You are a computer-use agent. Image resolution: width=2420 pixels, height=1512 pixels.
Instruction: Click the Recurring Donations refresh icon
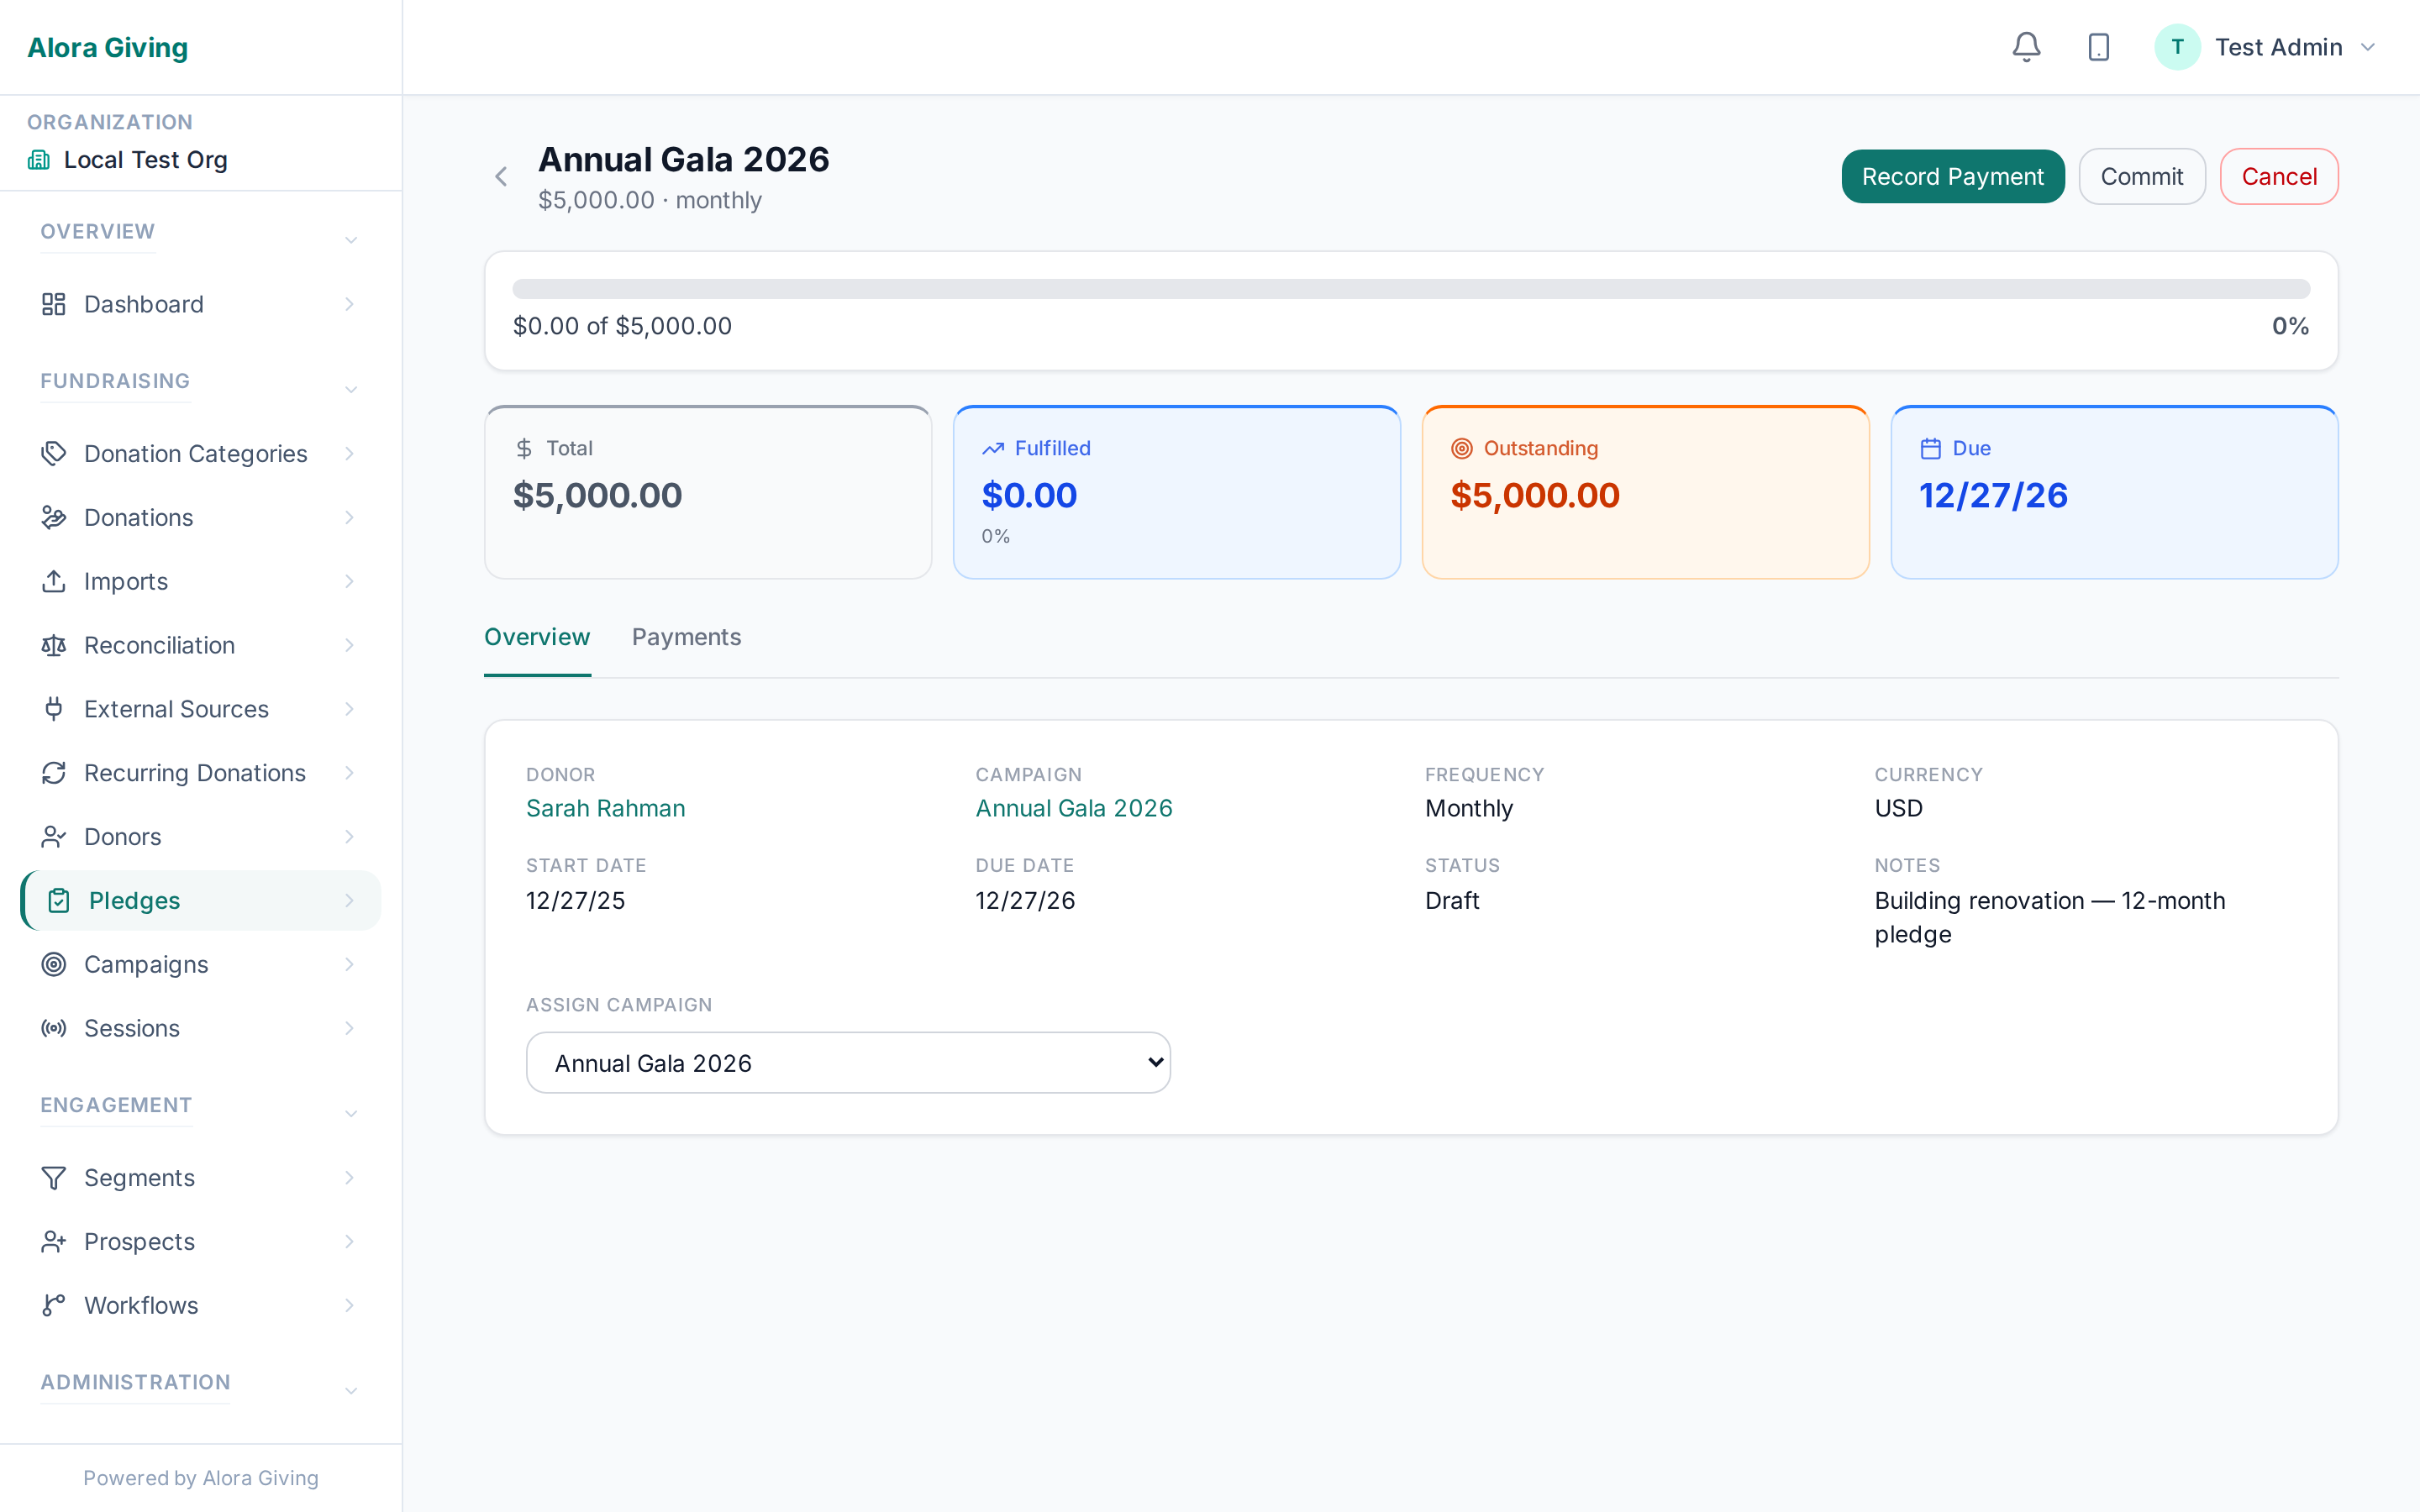pyautogui.click(x=54, y=773)
